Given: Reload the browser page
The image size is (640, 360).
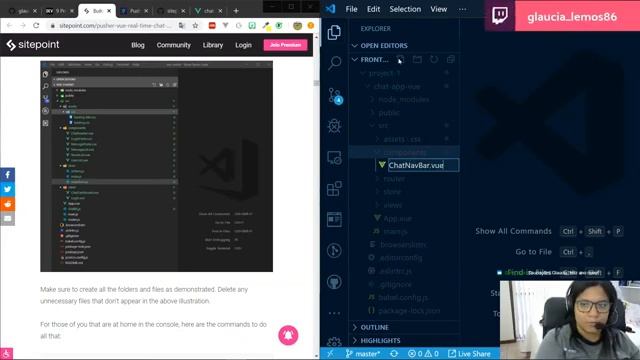Looking at the screenshot, I should pyautogui.click(x=36, y=26).
